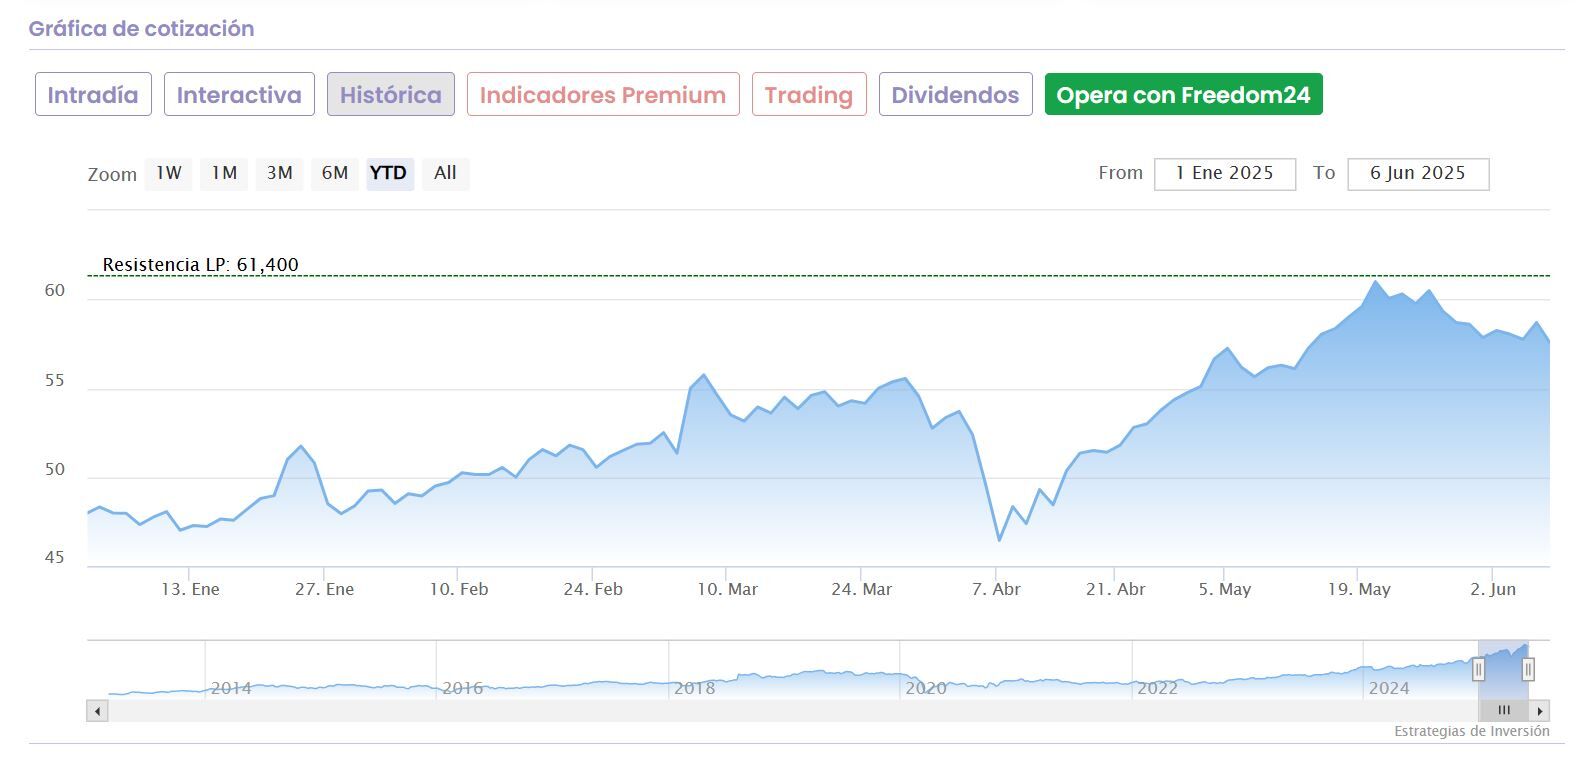Switch to the Trading tab
Image resolution: width=1590 pixels, height=767 pixels.
coord(808,95)
